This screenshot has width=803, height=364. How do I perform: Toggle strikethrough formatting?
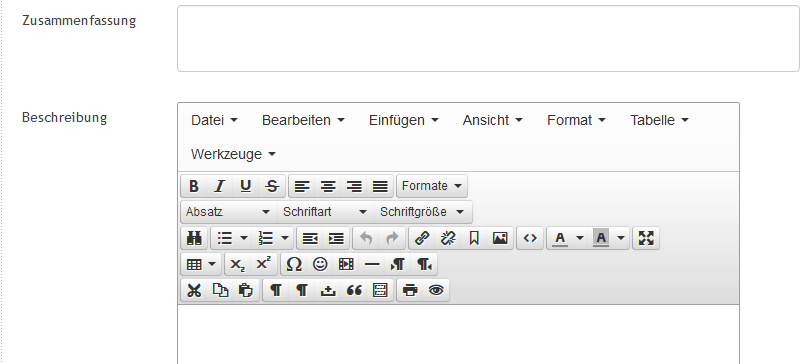[272, 186]
